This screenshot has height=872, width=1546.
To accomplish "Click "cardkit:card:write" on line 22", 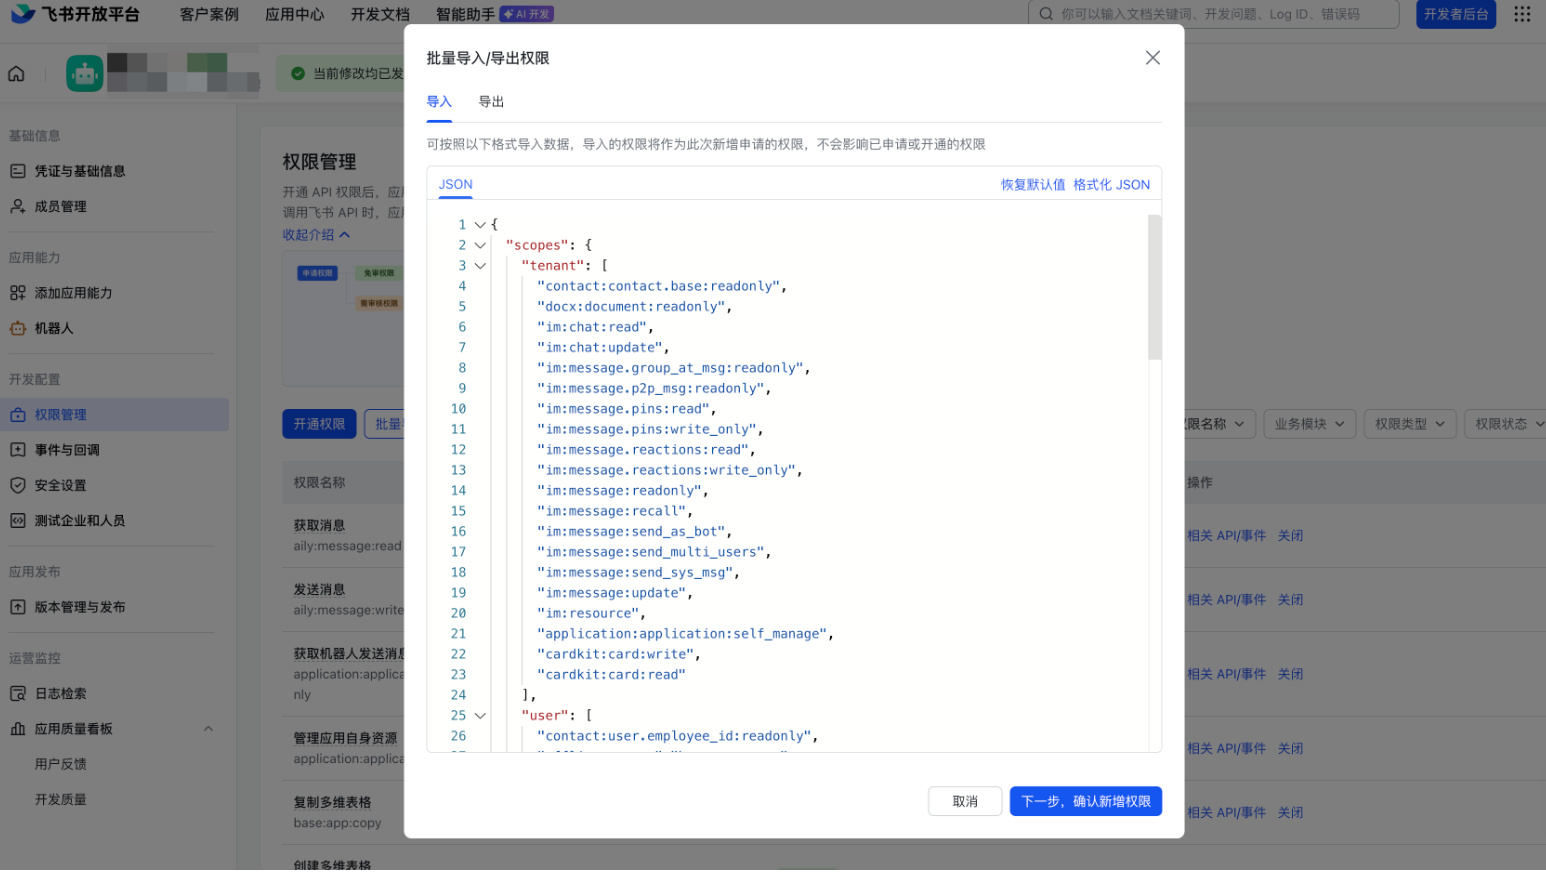I will click(615, 655).
